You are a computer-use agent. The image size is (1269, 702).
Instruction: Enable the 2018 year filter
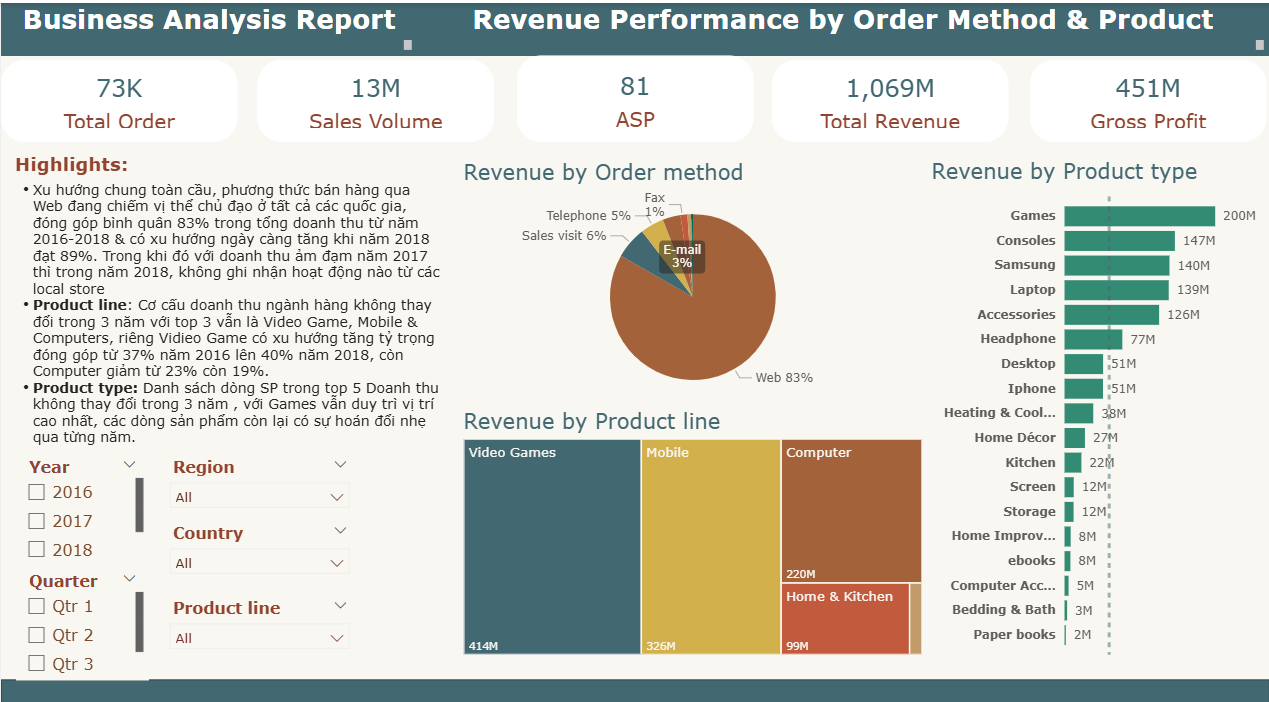tap(37, 549)
